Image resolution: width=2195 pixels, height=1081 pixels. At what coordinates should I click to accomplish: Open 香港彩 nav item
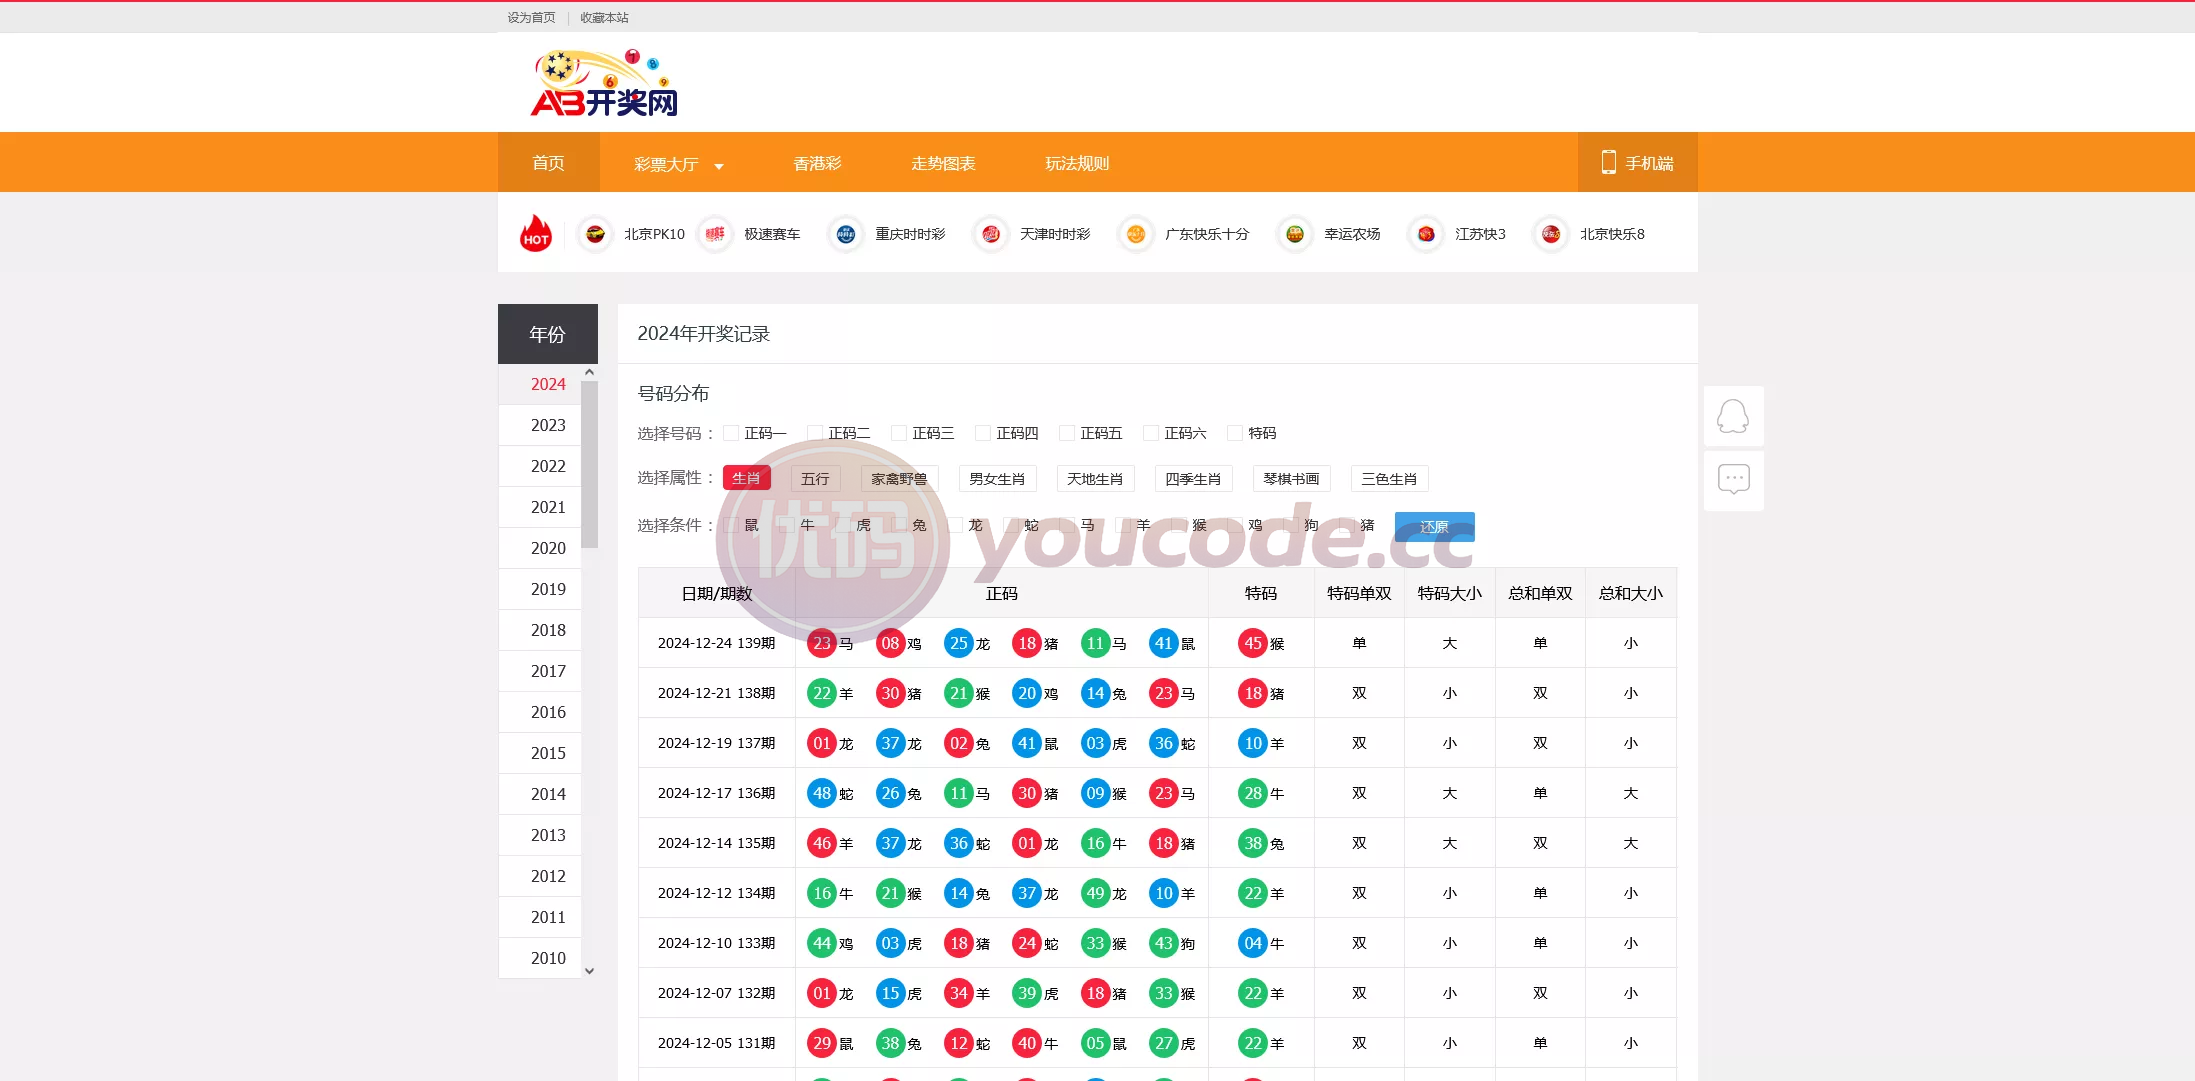coord(817,163)
